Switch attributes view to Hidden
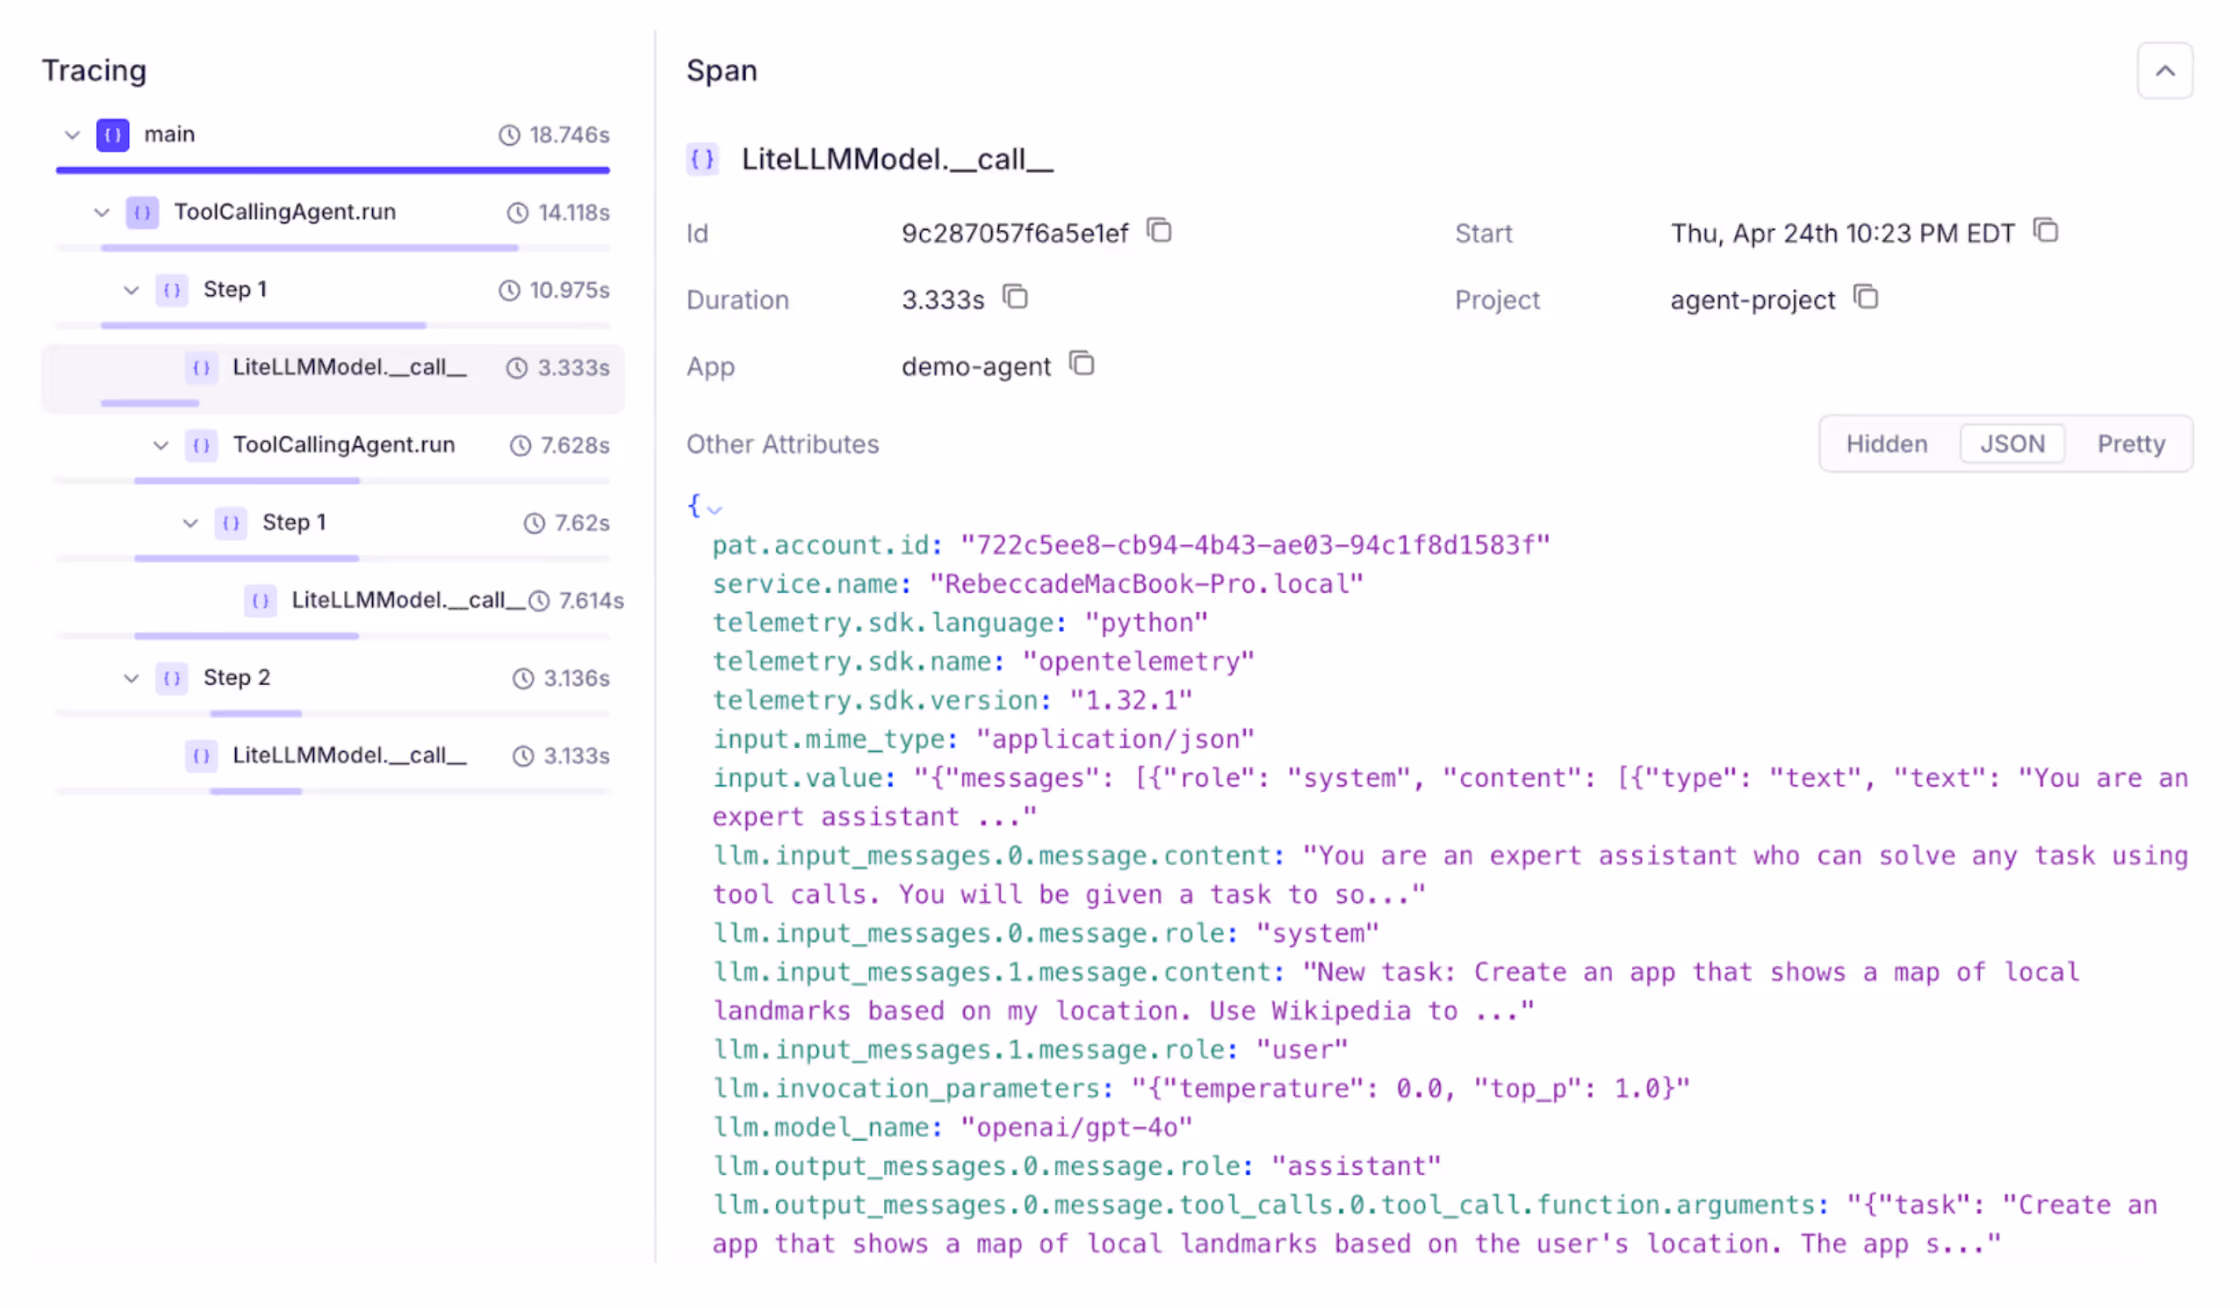Viewport: 2240px width, 1308px height. point(1886,444)
